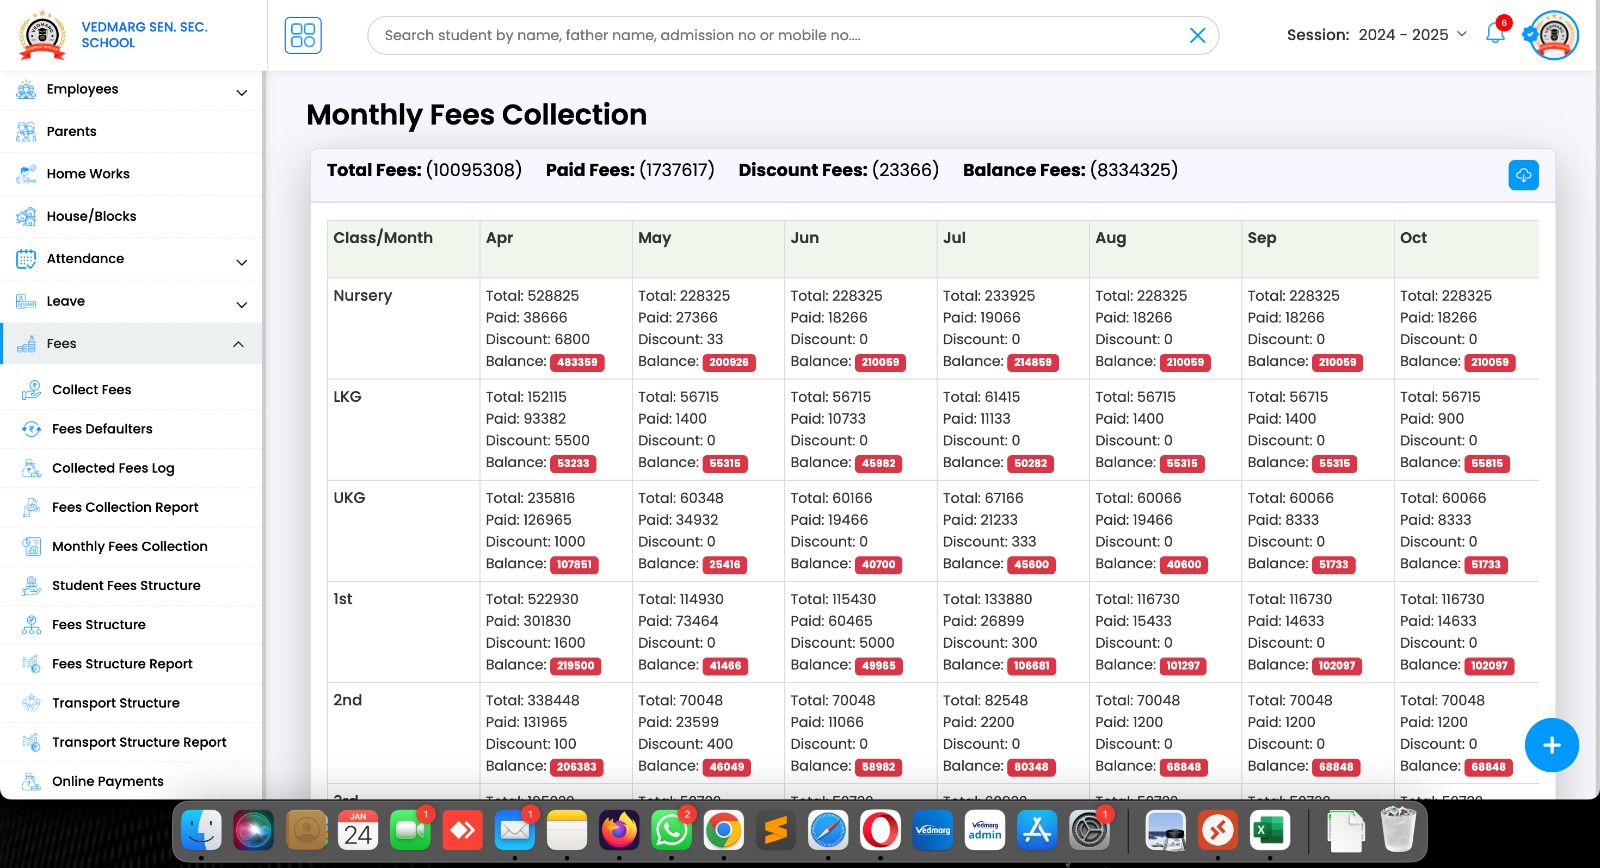Open Home Works in the sidebar
Viewport: 1600px width, 868px height.
click(131, 174)
